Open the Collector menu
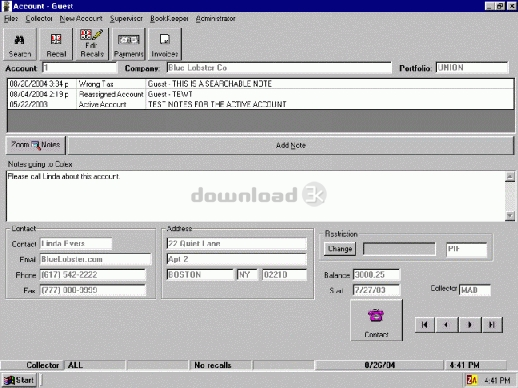This screenshot has width=518, height=388. tap(39, 19)
